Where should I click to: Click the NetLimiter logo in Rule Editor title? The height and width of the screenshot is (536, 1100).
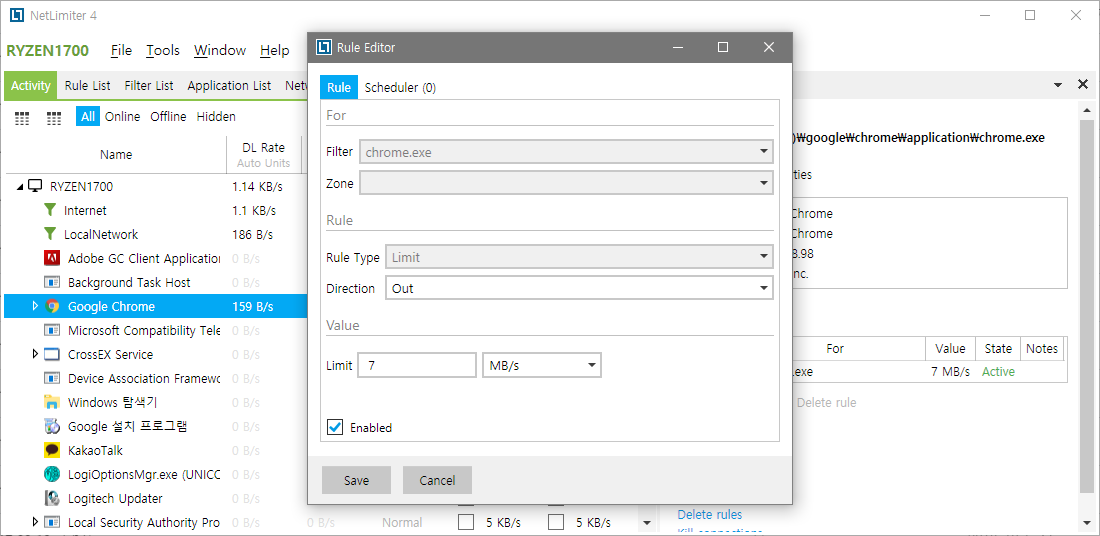(x=323, y=47)
